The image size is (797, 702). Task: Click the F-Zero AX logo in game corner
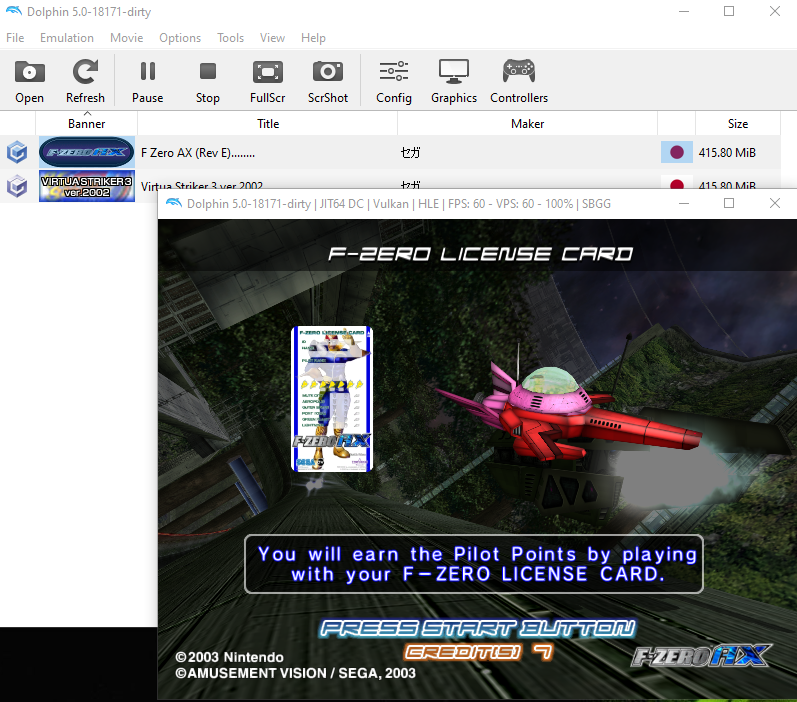(x=702, y=656)
